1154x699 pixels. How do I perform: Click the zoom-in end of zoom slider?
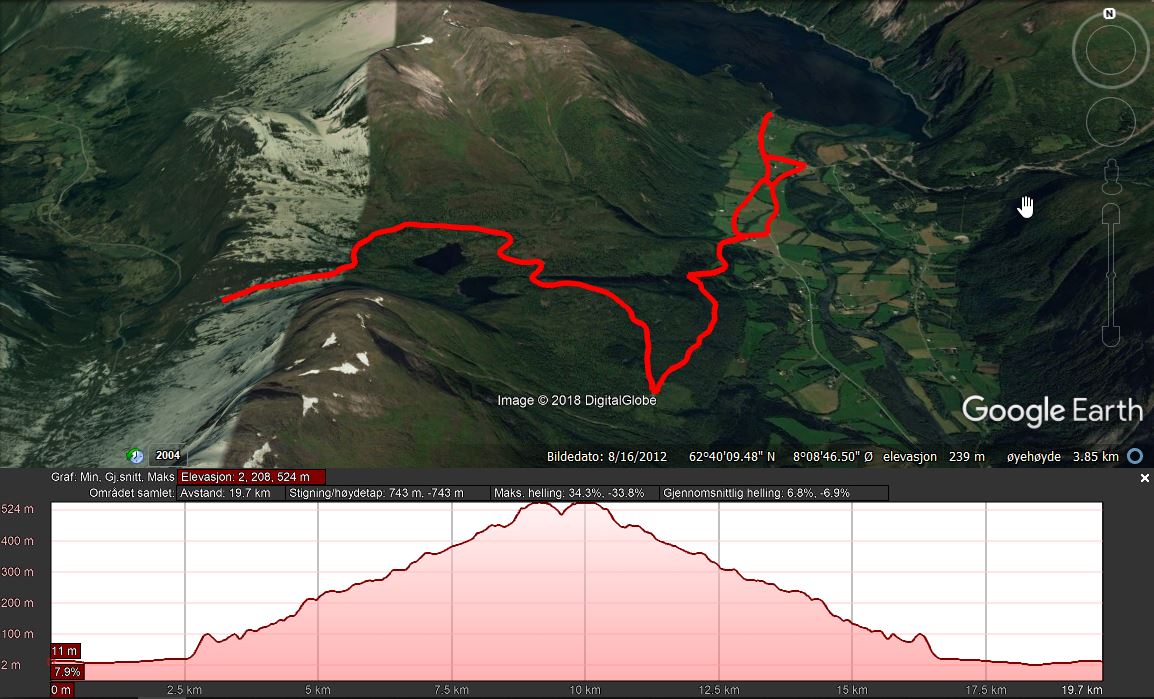pos(1111,214)
